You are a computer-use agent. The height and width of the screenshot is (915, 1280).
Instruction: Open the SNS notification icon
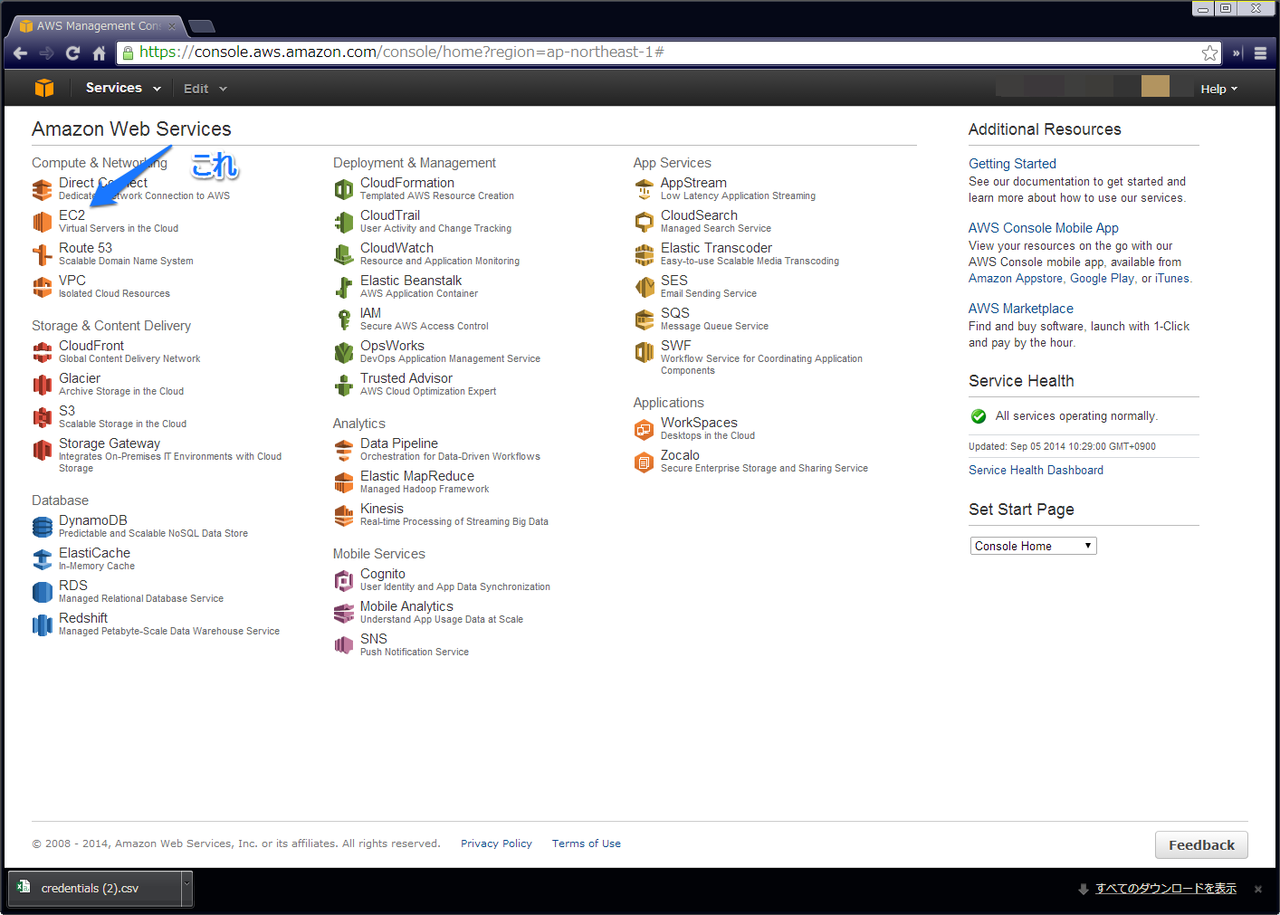point(343,645)
